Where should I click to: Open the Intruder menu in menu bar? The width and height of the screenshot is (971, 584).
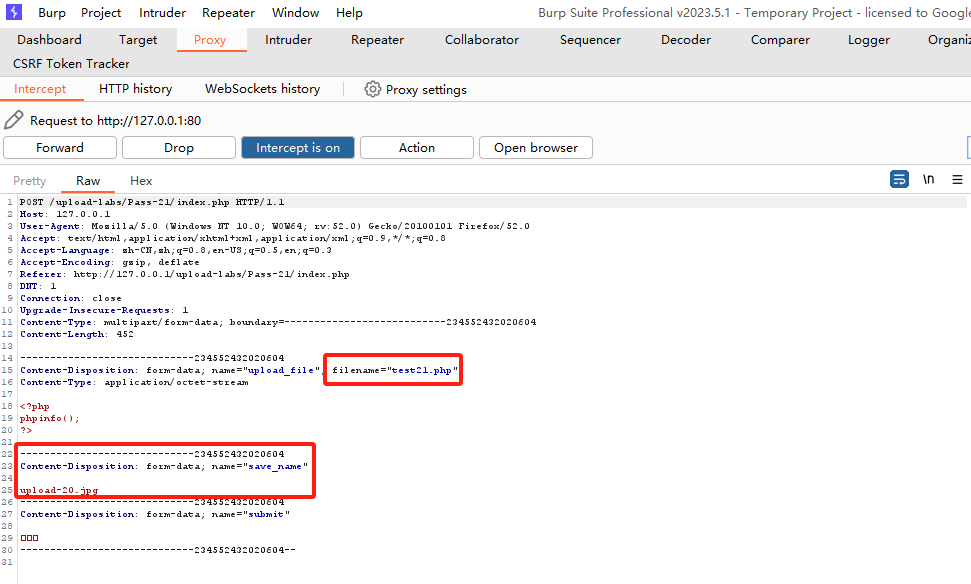[162, 12]
